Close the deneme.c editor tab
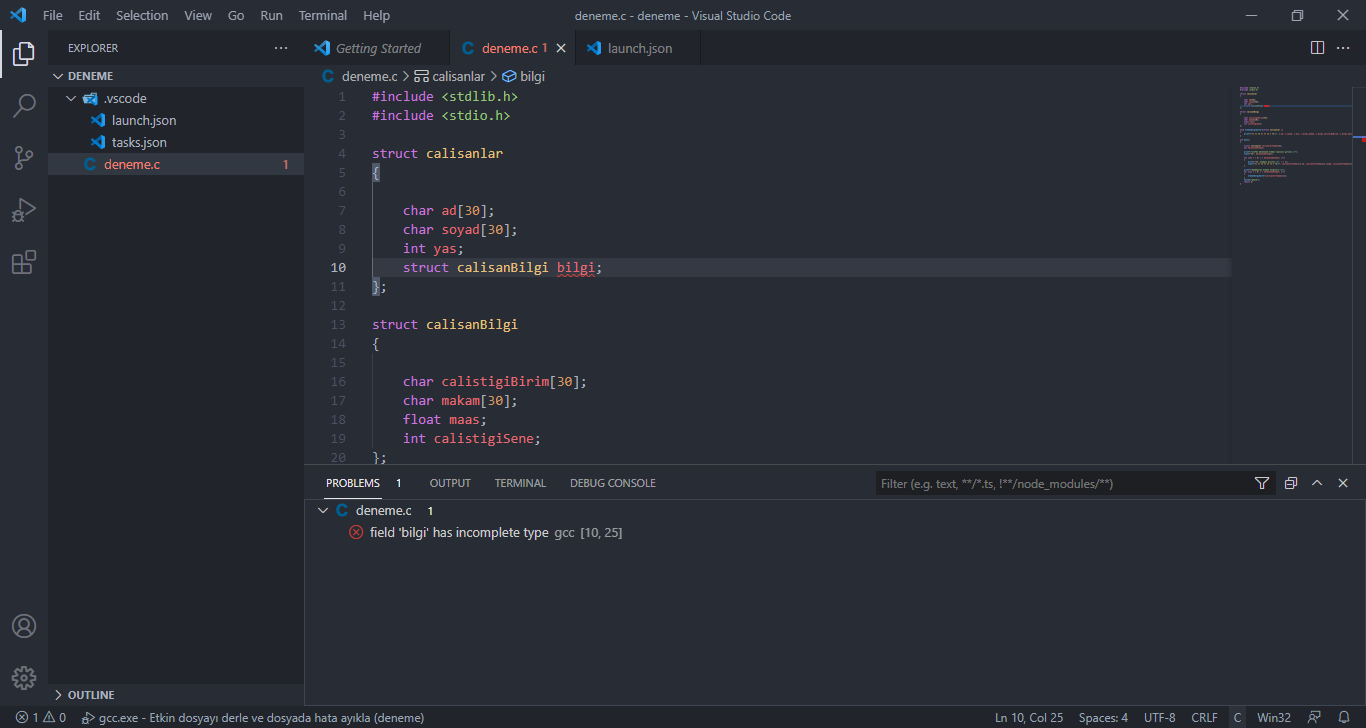1366x728 pixels. 561,48
